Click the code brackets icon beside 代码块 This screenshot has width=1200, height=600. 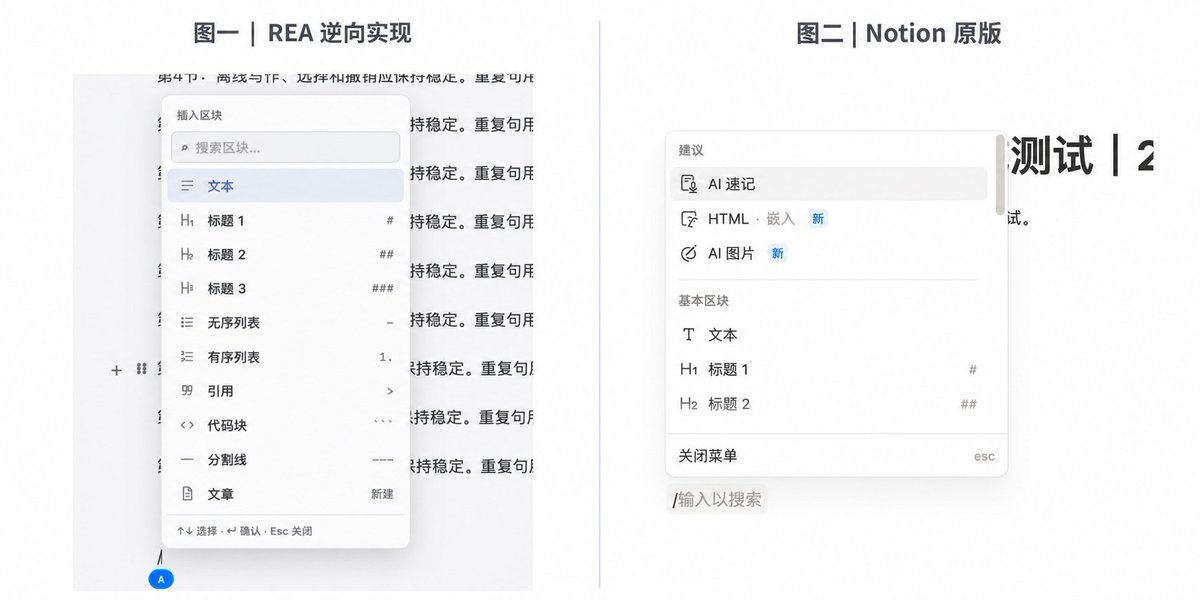pyautogui.click(x=187, y=425)
